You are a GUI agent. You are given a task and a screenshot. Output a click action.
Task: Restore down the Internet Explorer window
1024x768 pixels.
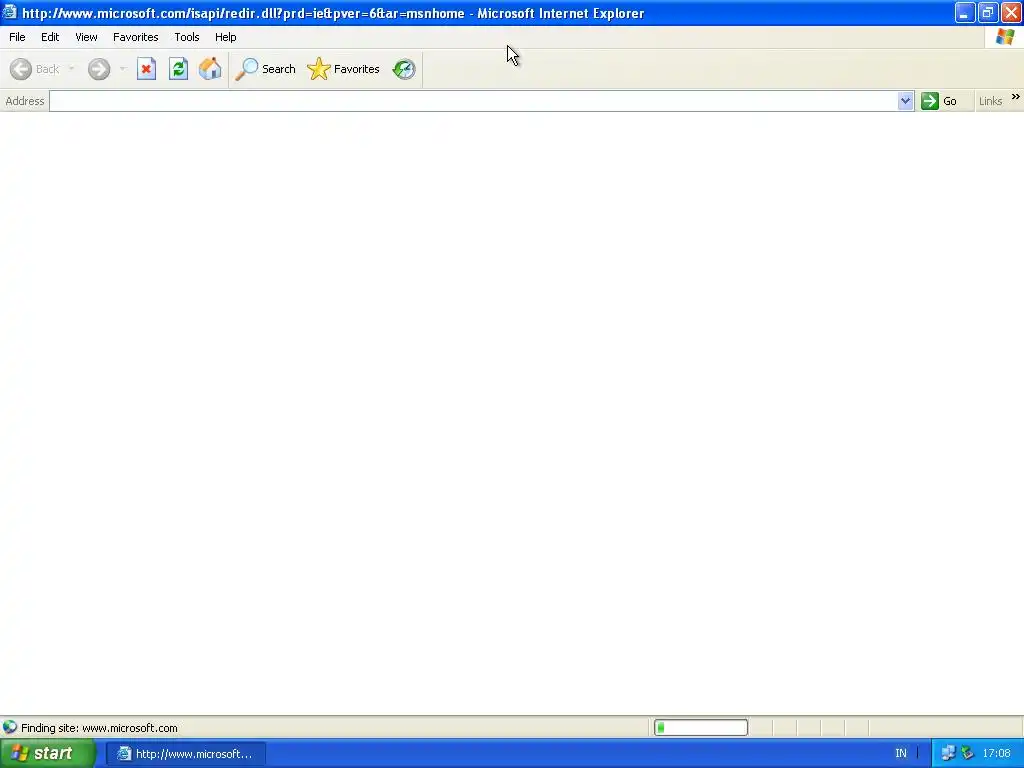(988, 12)
